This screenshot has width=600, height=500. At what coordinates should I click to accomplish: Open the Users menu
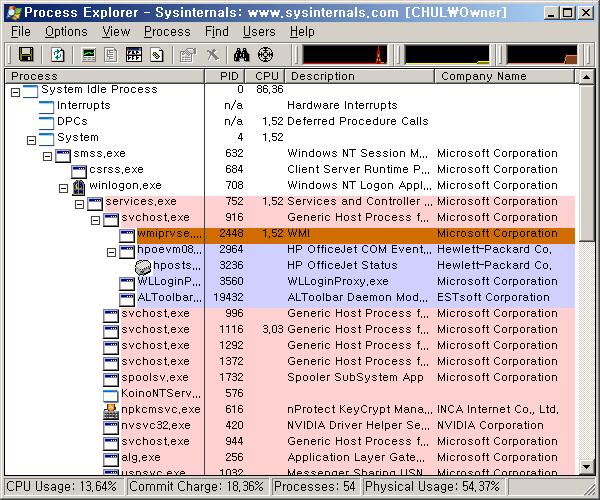(x=259, y=32)
